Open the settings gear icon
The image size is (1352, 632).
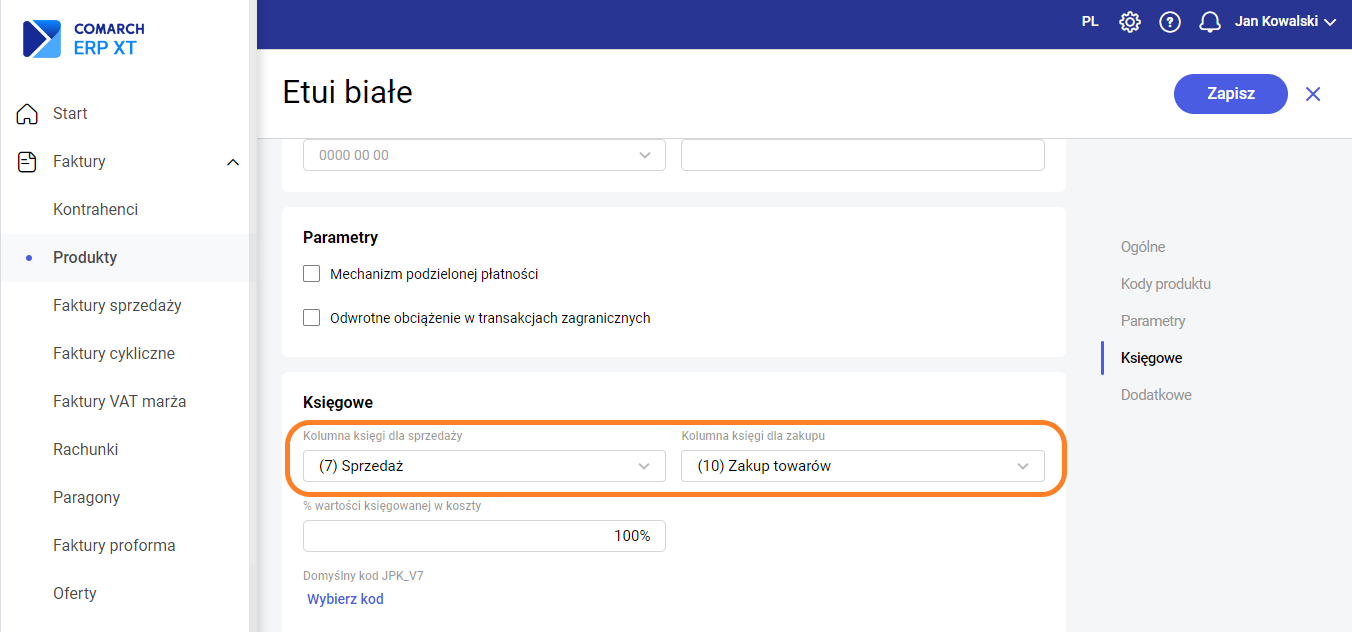pos(1130,22)
